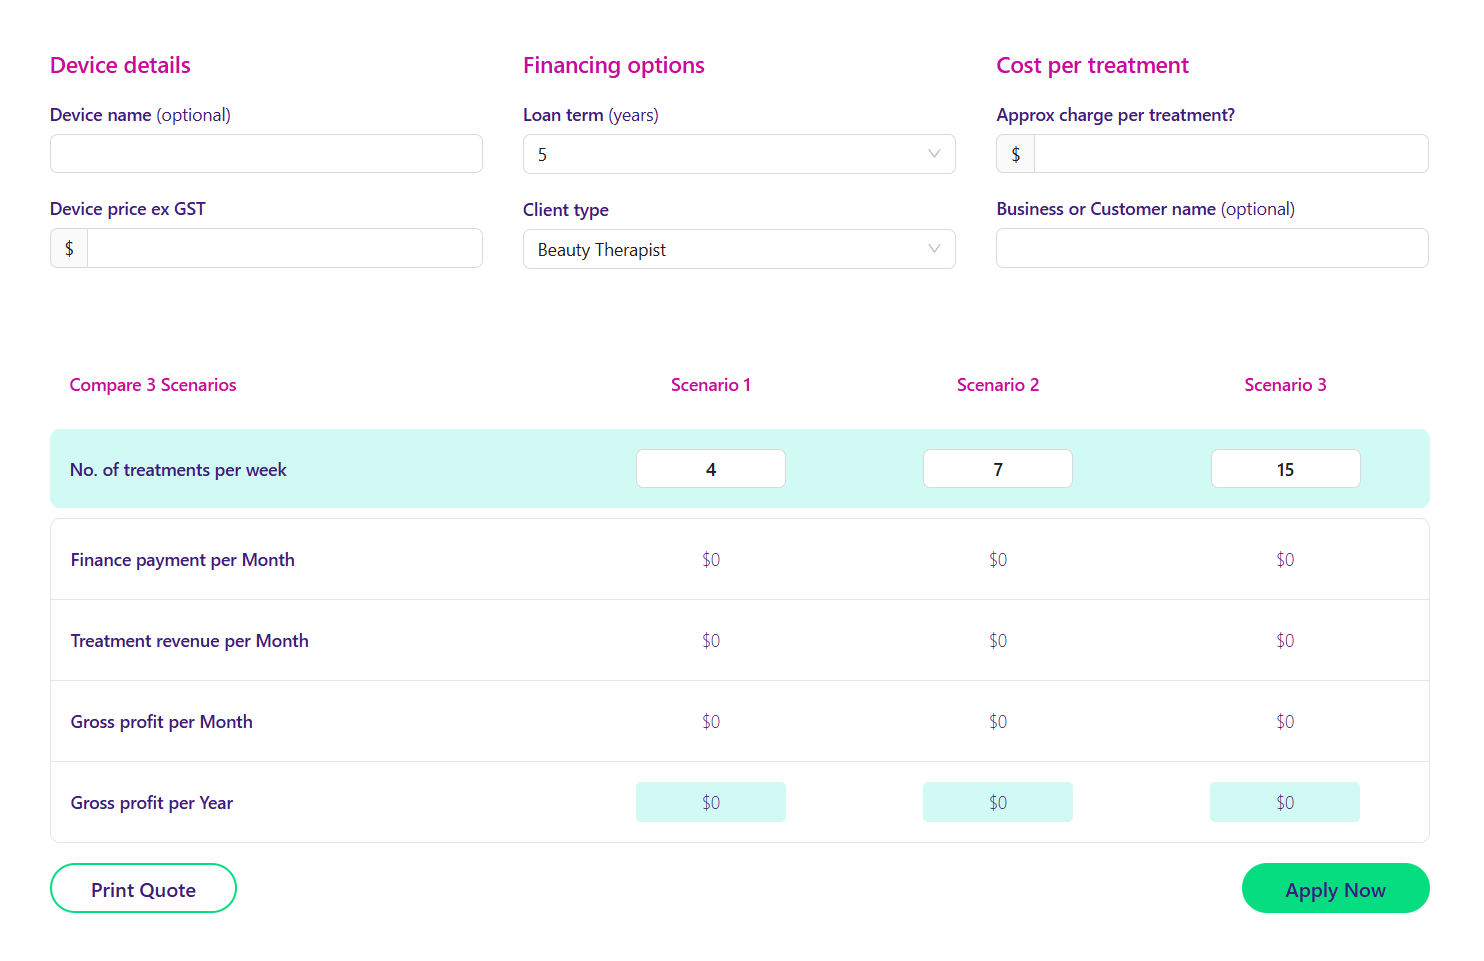The height and width of the screenshot is (961, 1484).
Task: Click the Device details section heading
Action: [119, 64]
